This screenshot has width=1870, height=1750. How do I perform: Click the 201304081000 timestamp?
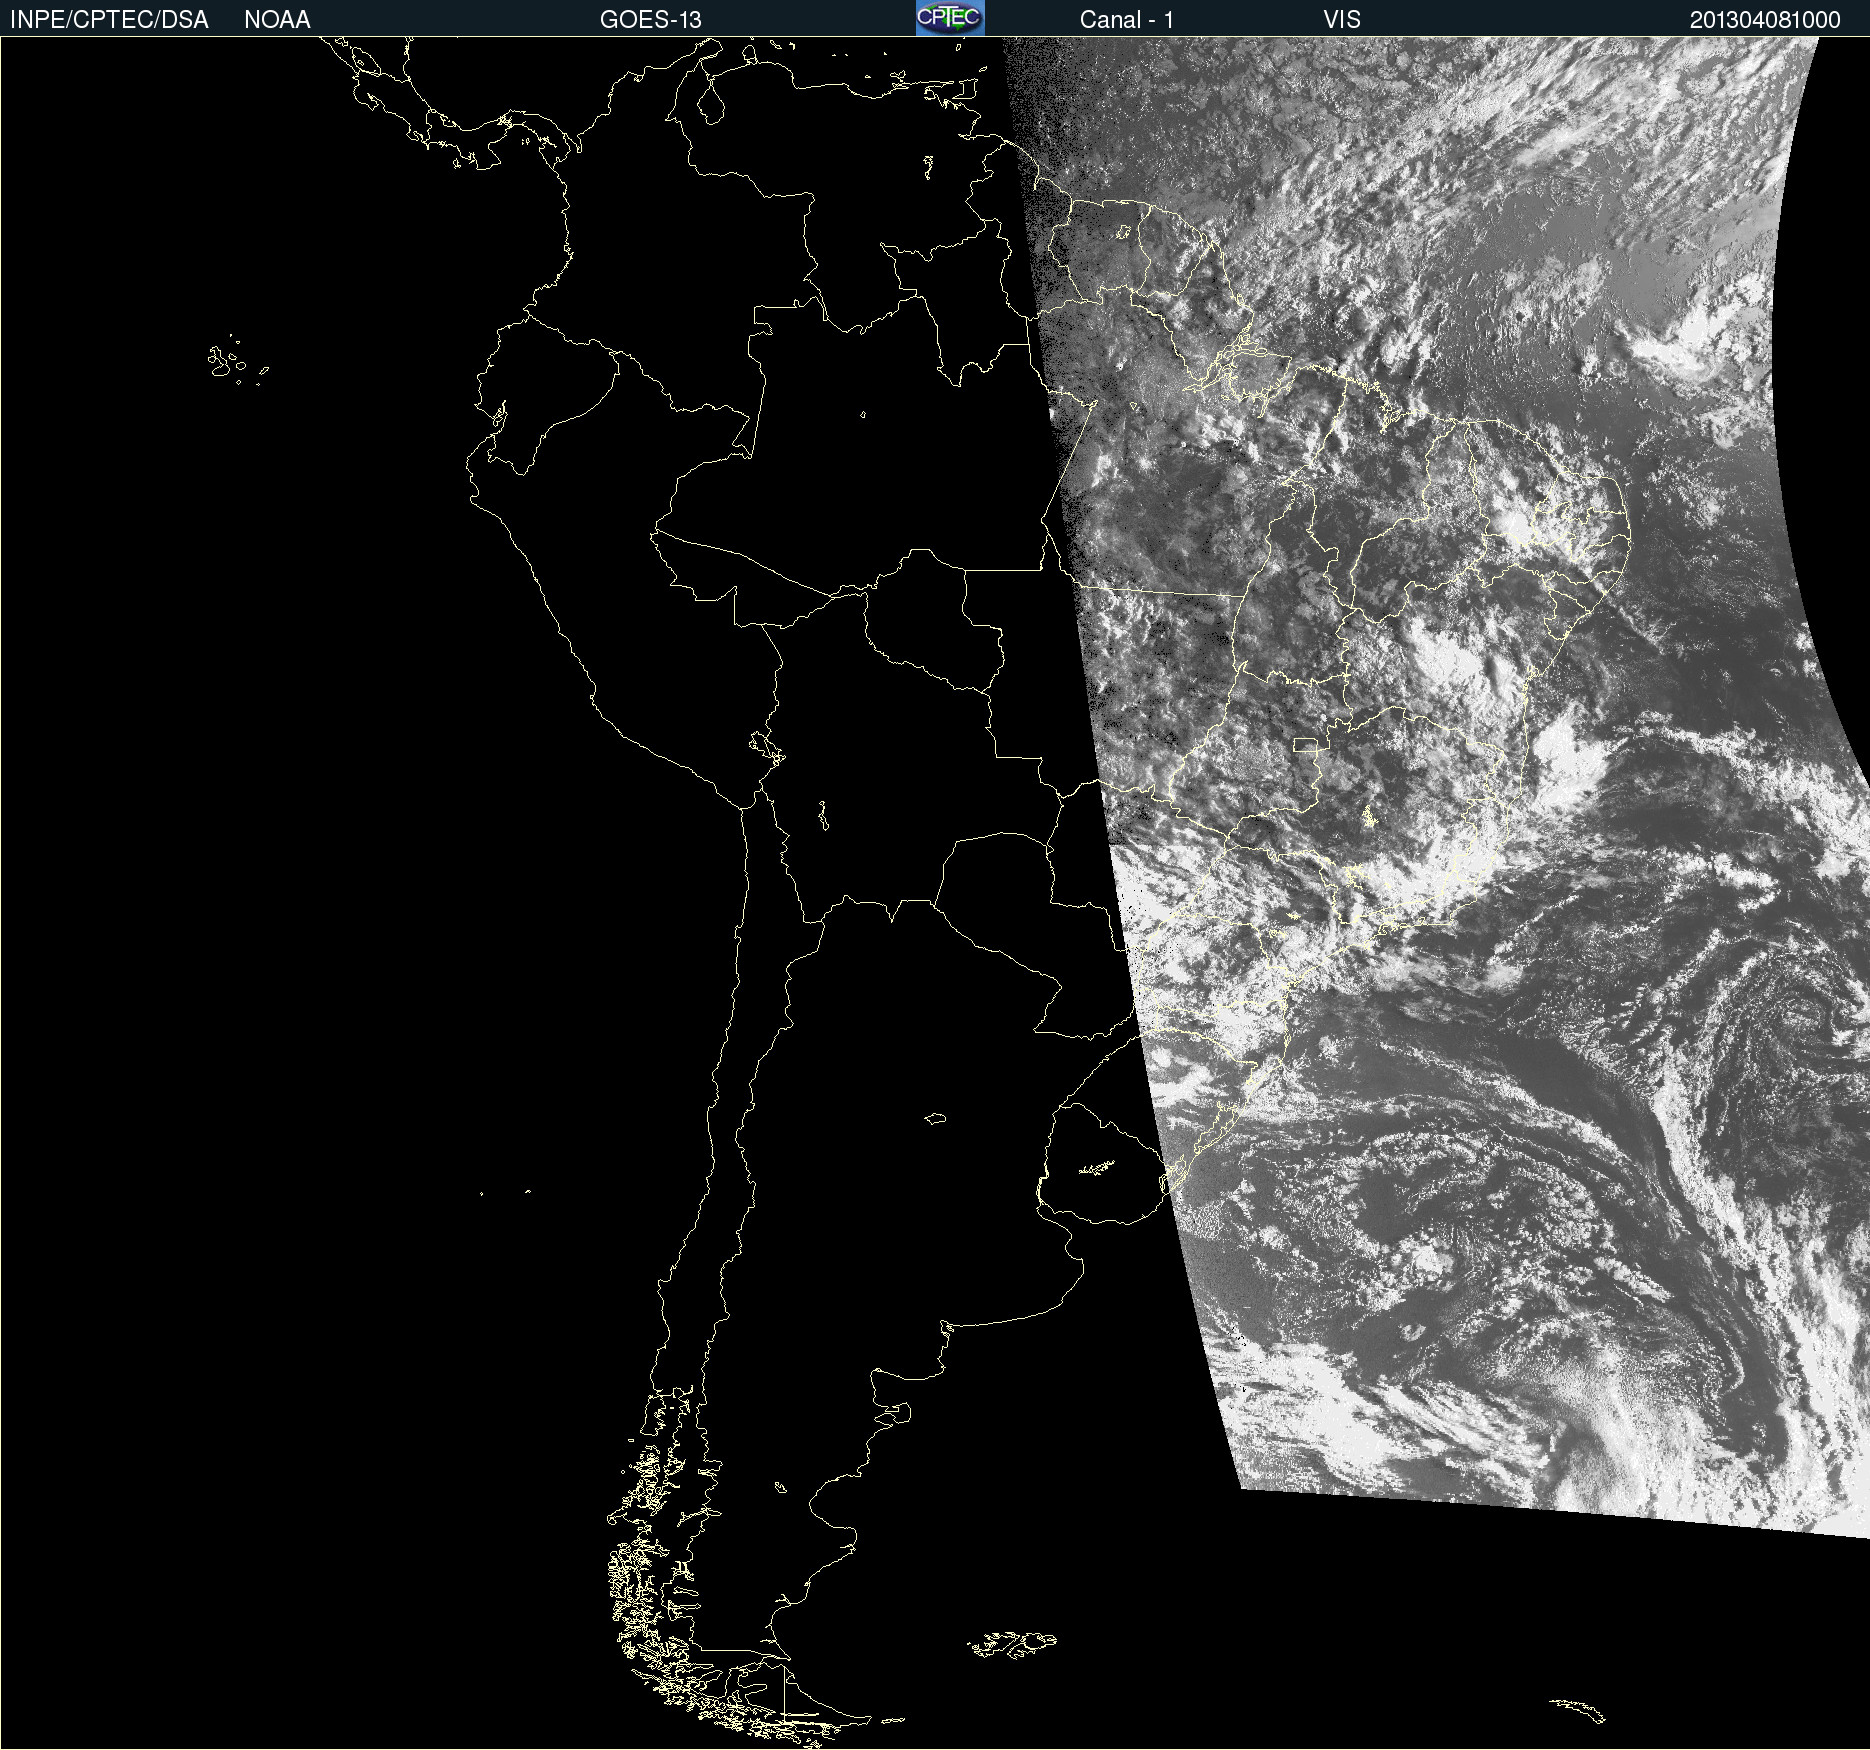[1764, 20]
